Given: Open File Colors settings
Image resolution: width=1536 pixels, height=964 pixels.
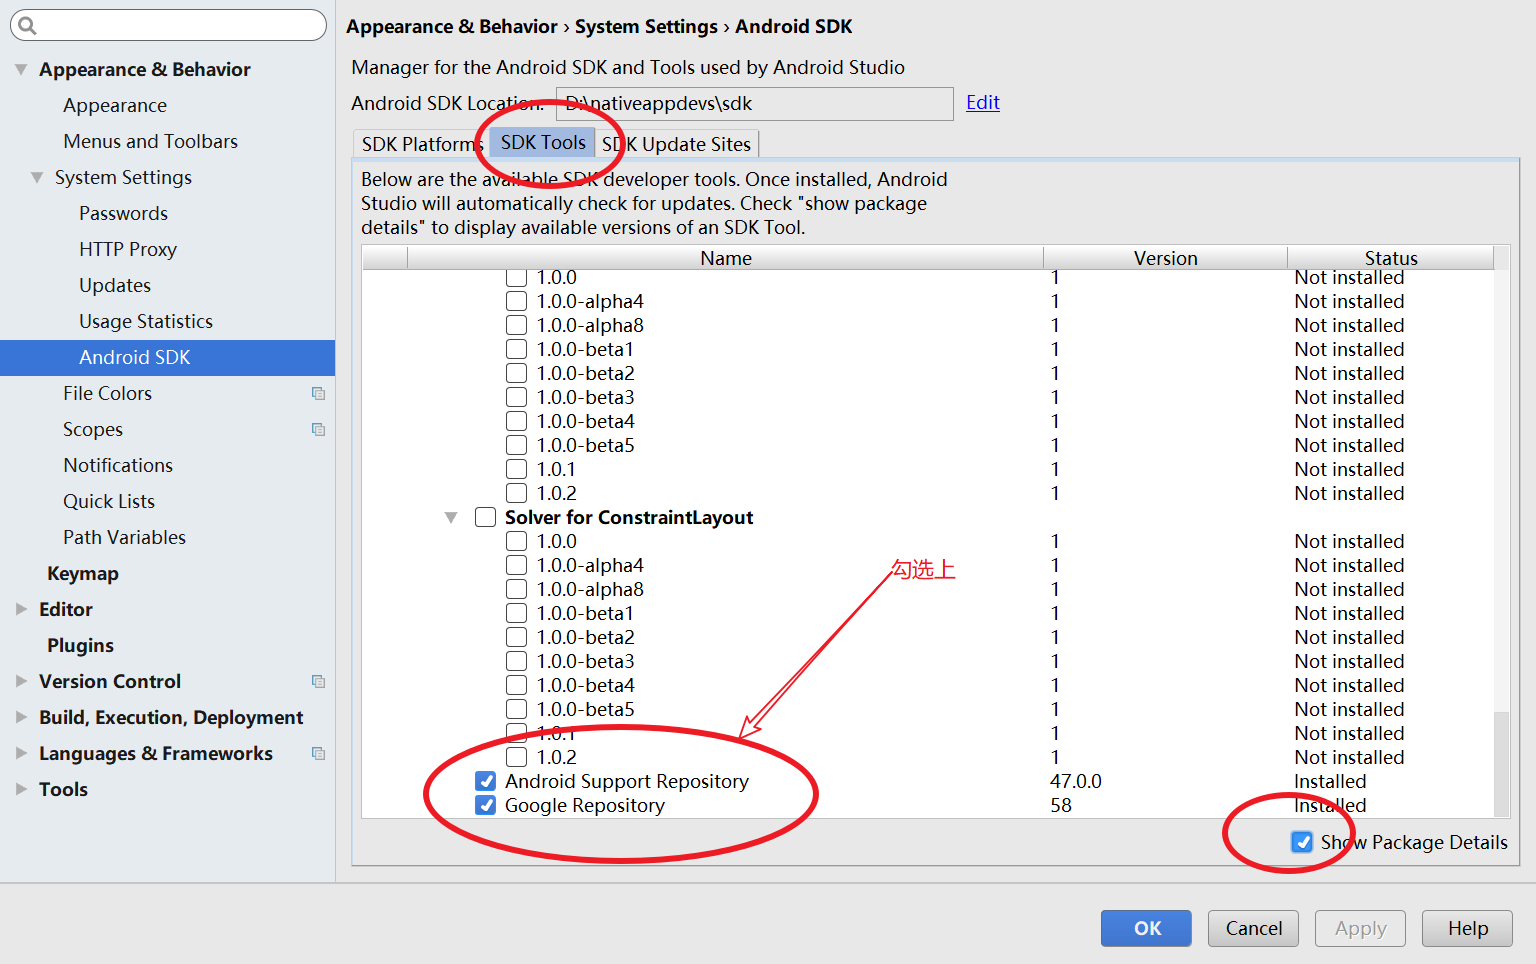Looking at the screenshot, I should click(x=108, y=393).
